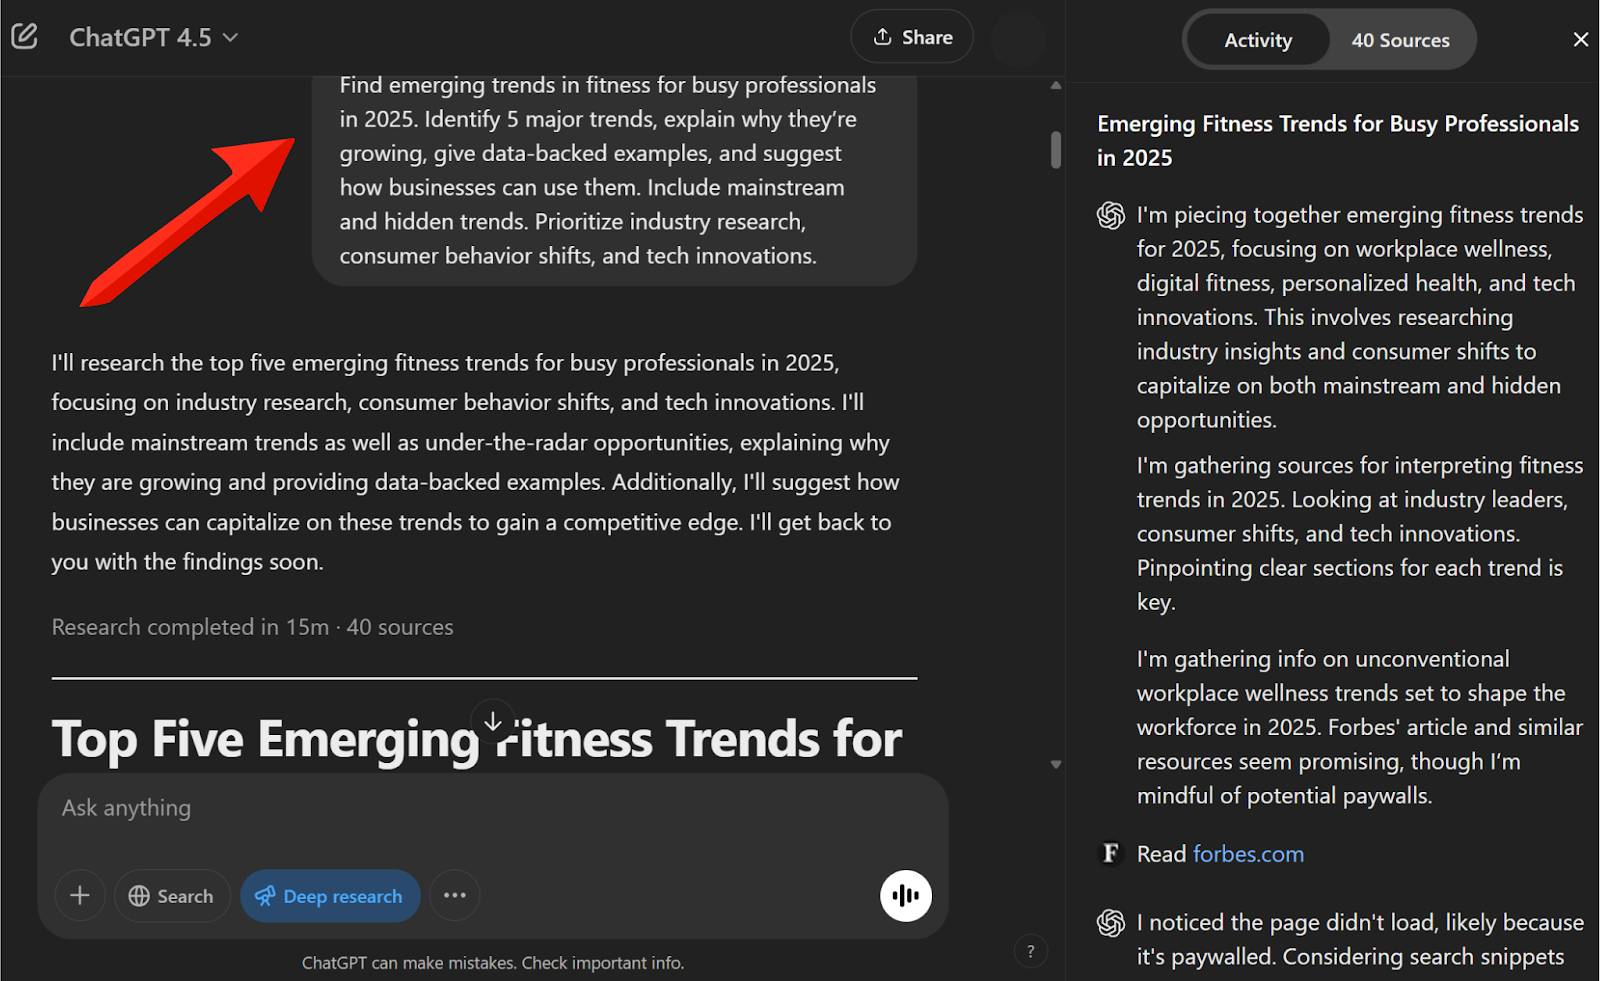Click the new chat compose icon
This screenshot has height=981, width=1600.
pos(24,37)
